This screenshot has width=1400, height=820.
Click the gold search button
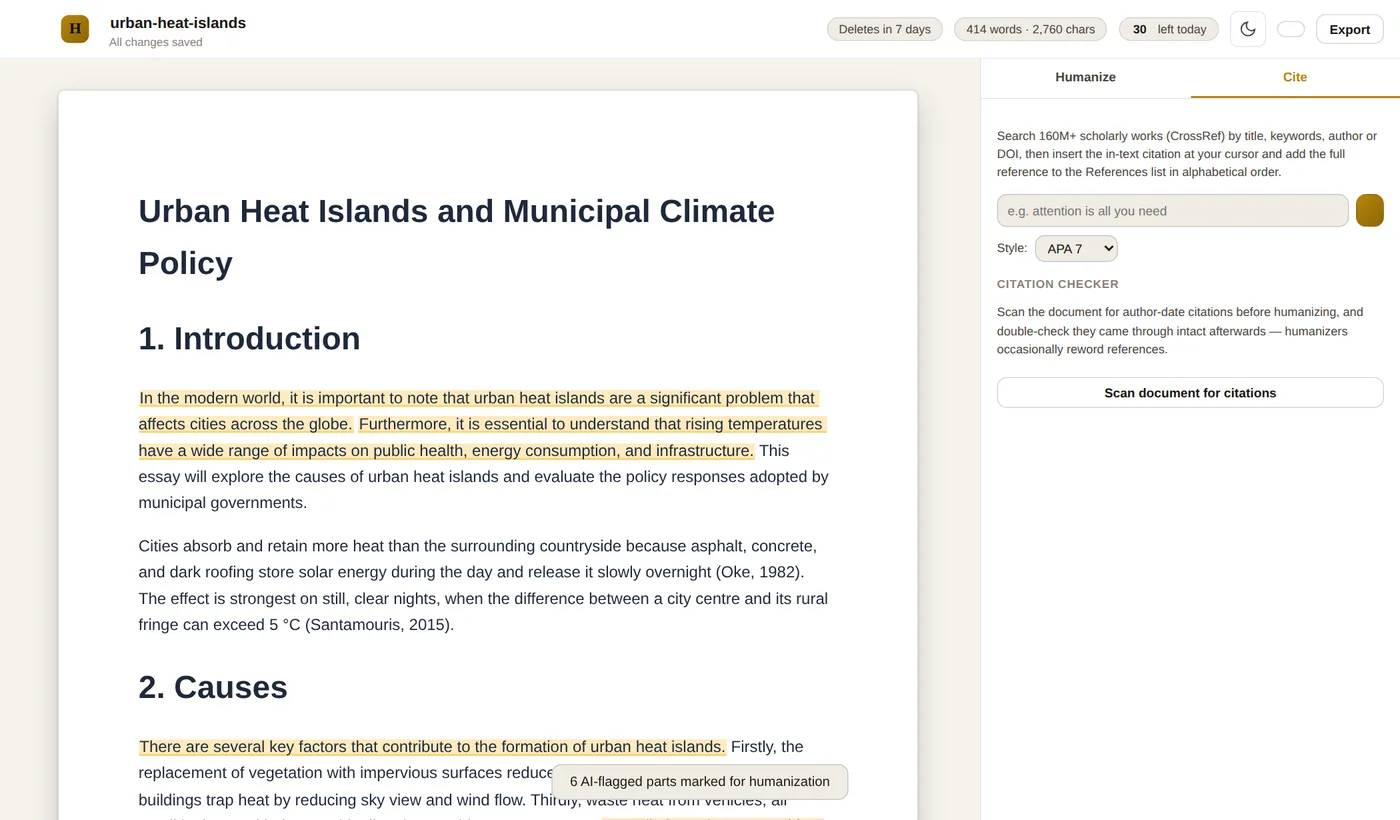(x=1369, y=211)
